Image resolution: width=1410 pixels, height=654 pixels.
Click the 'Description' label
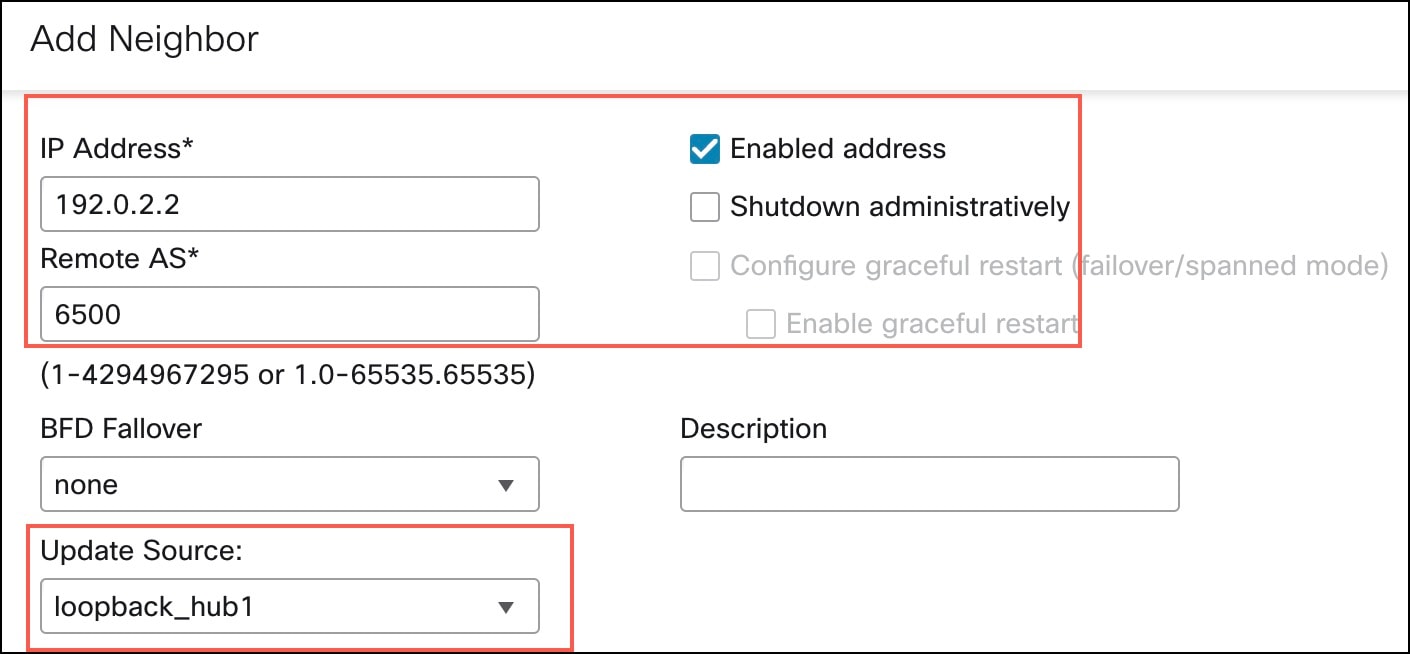[754, 429]
